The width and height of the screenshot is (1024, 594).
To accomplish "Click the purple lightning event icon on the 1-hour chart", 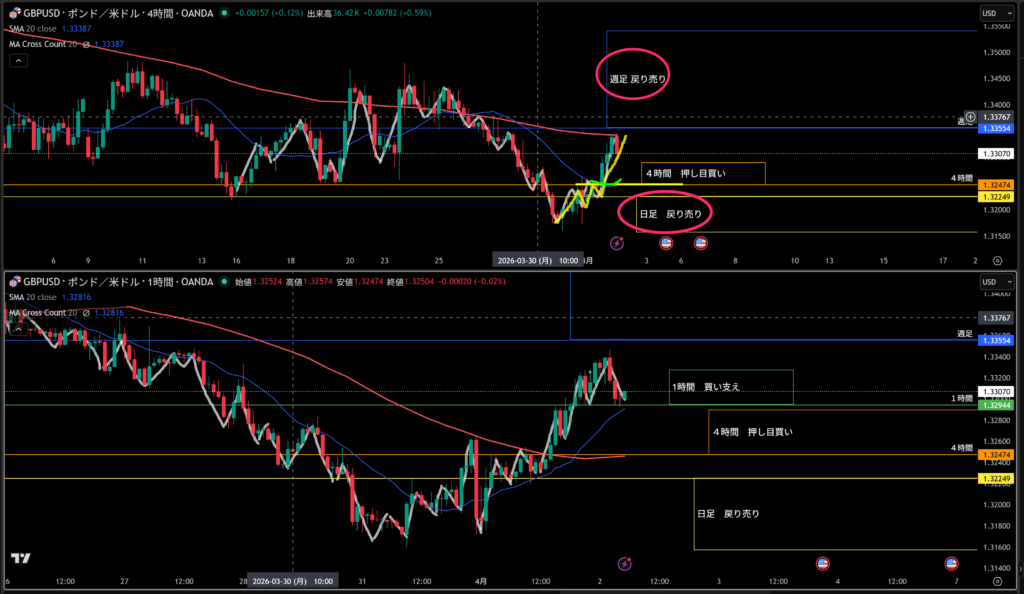I will tap(625, 564).
